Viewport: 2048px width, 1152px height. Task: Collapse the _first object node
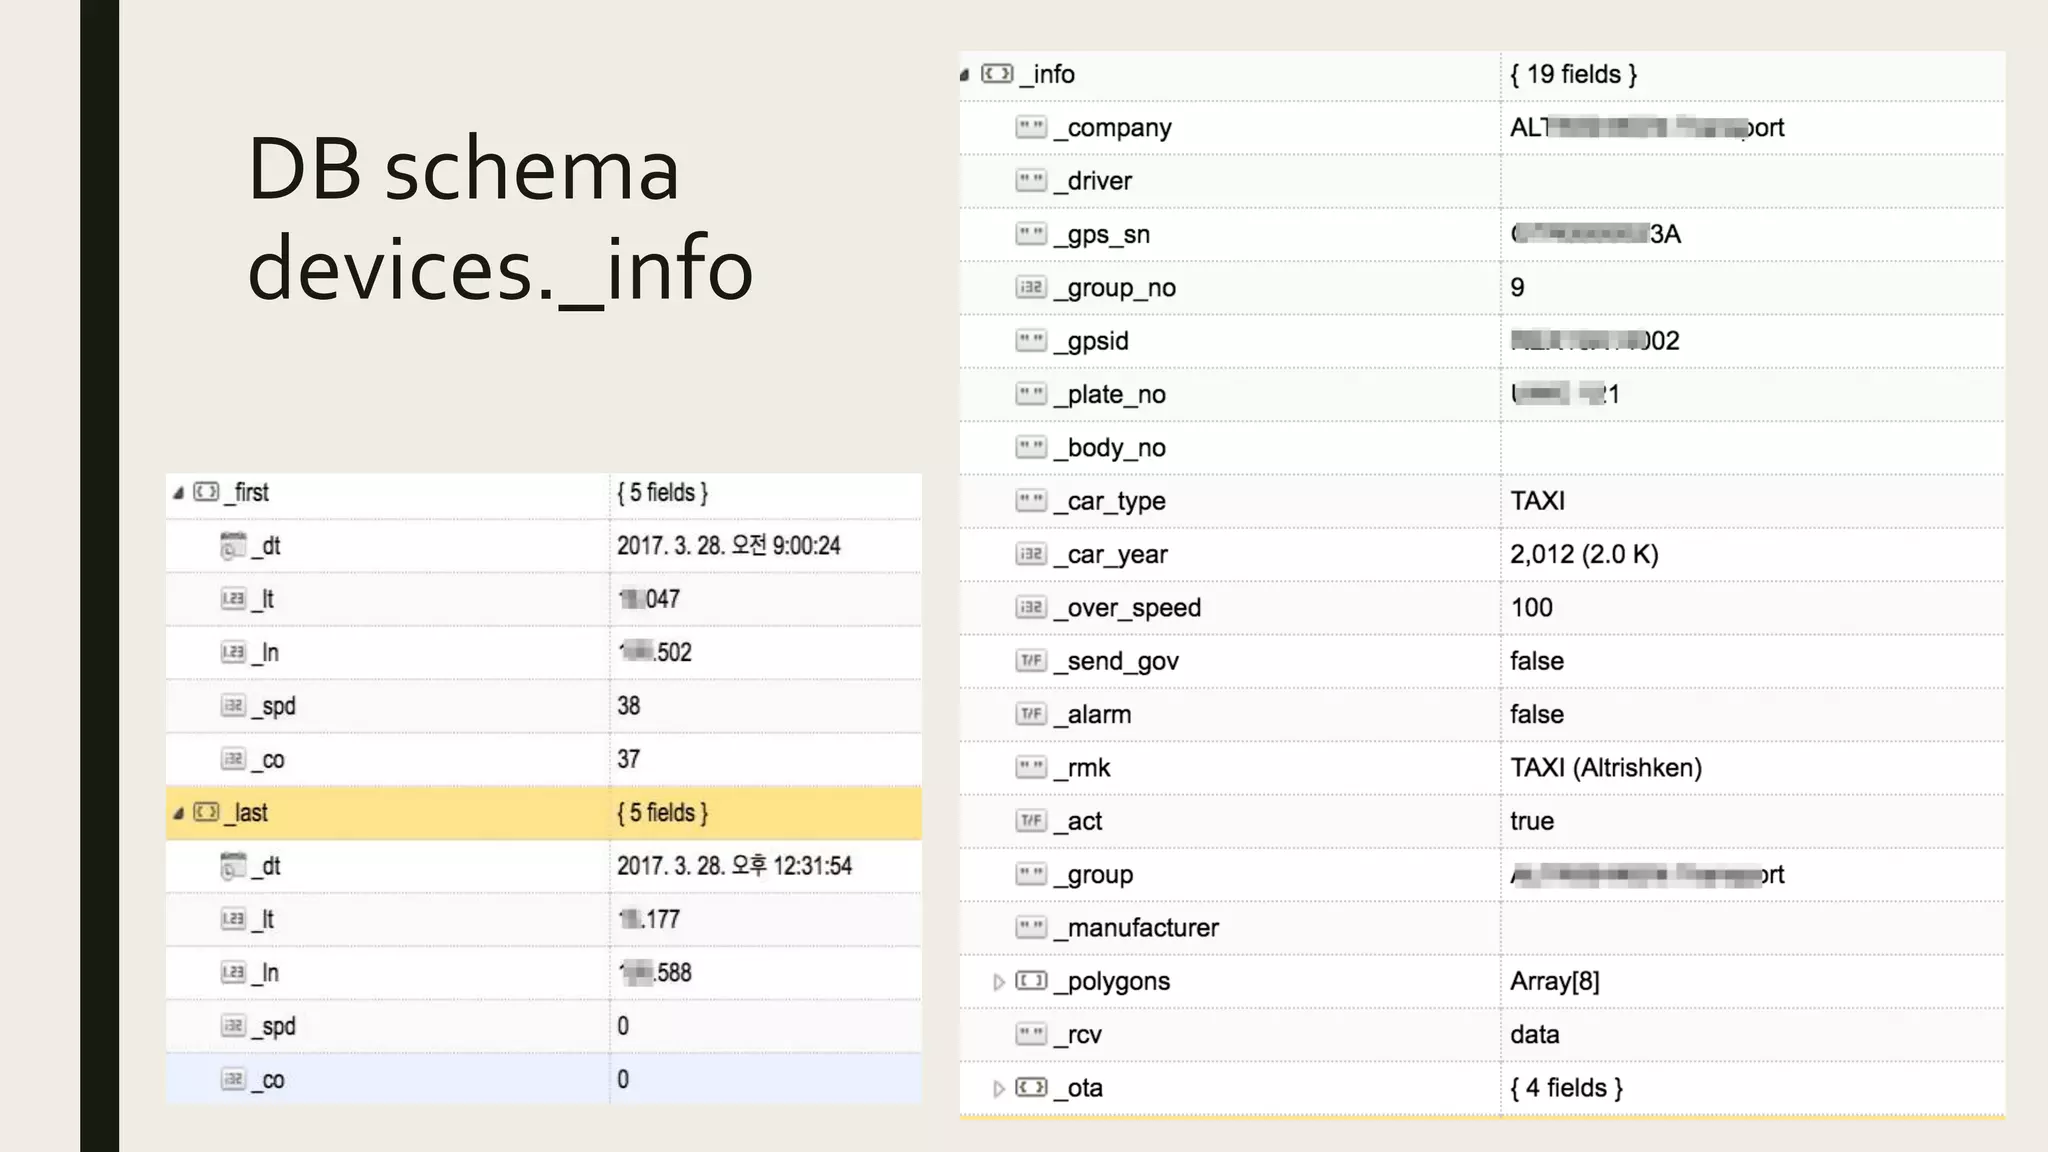(179, 493)
